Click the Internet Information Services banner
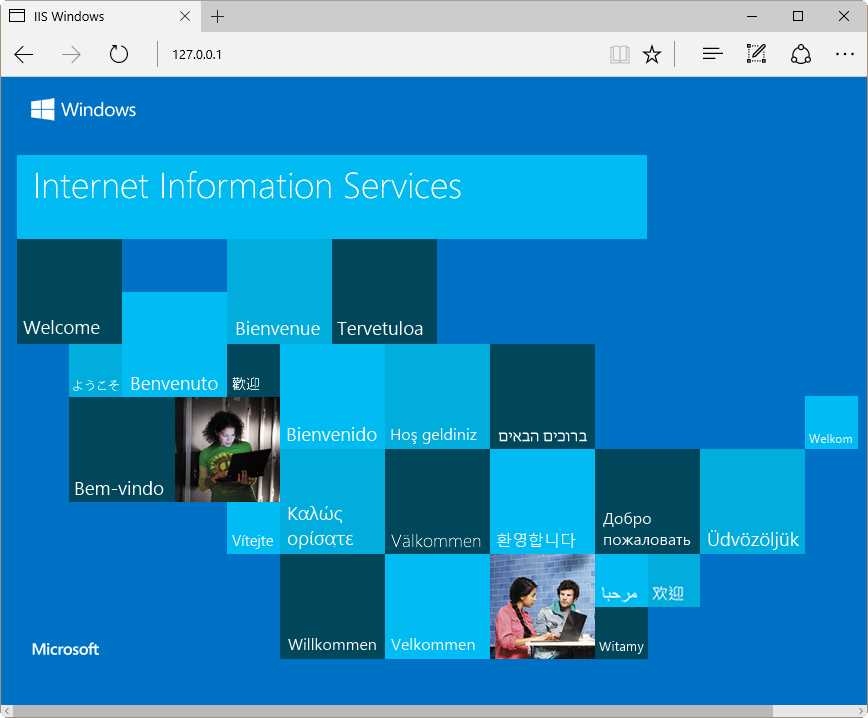The width and height of the screenshot is (868, 718). coord(332,196)
